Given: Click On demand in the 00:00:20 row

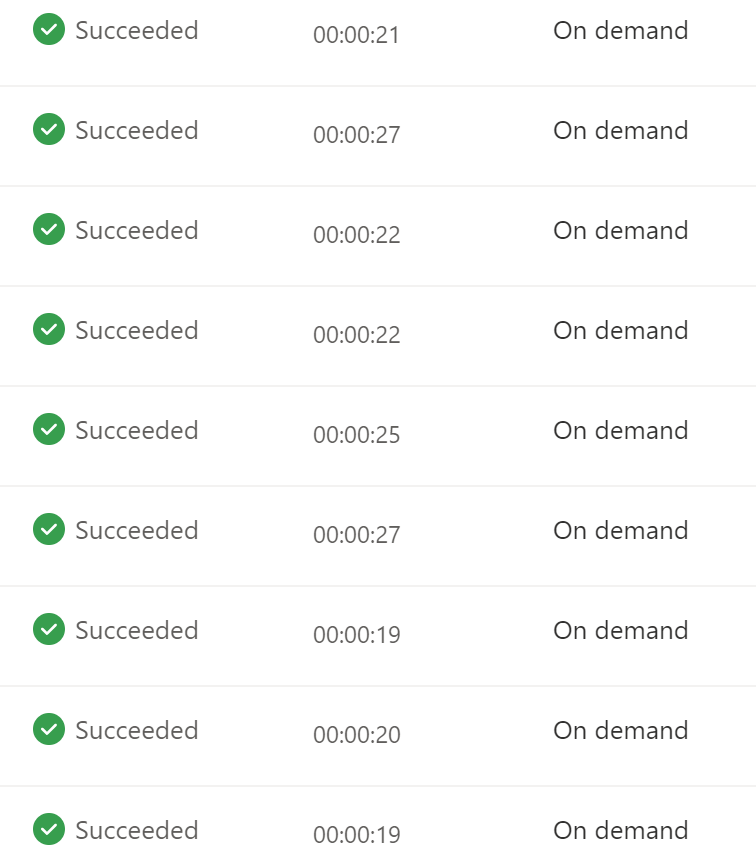Looking at the screenshot, I should [x=621, y=730].
